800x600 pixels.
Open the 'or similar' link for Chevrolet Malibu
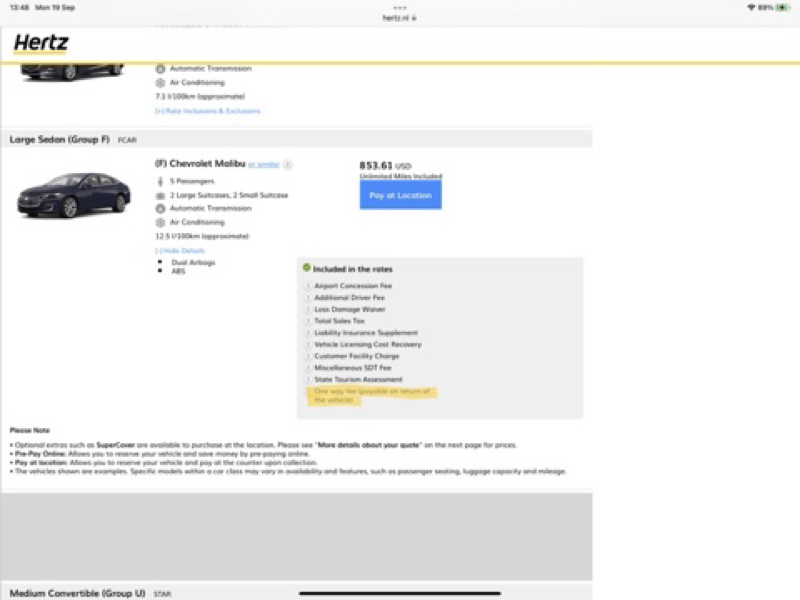[264, 164]
